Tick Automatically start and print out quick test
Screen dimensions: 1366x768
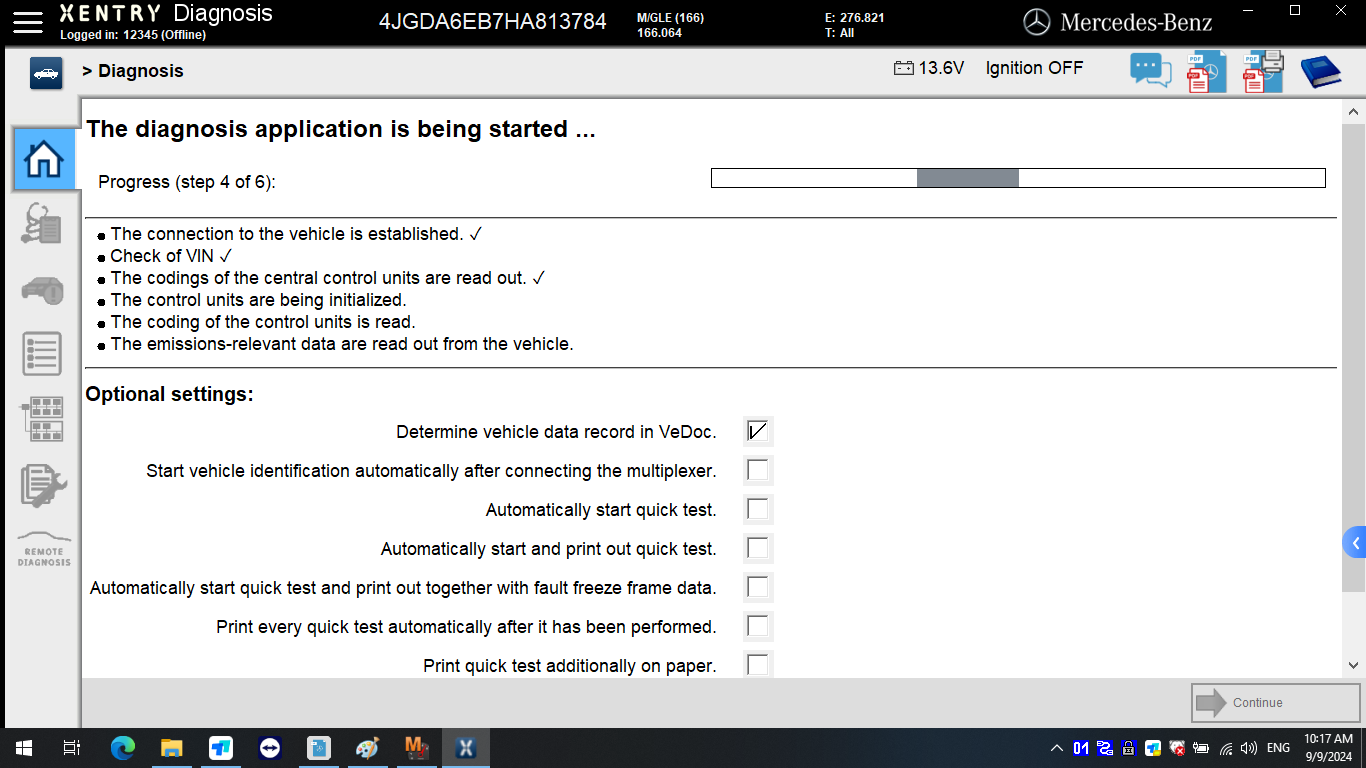coord(758,548)
